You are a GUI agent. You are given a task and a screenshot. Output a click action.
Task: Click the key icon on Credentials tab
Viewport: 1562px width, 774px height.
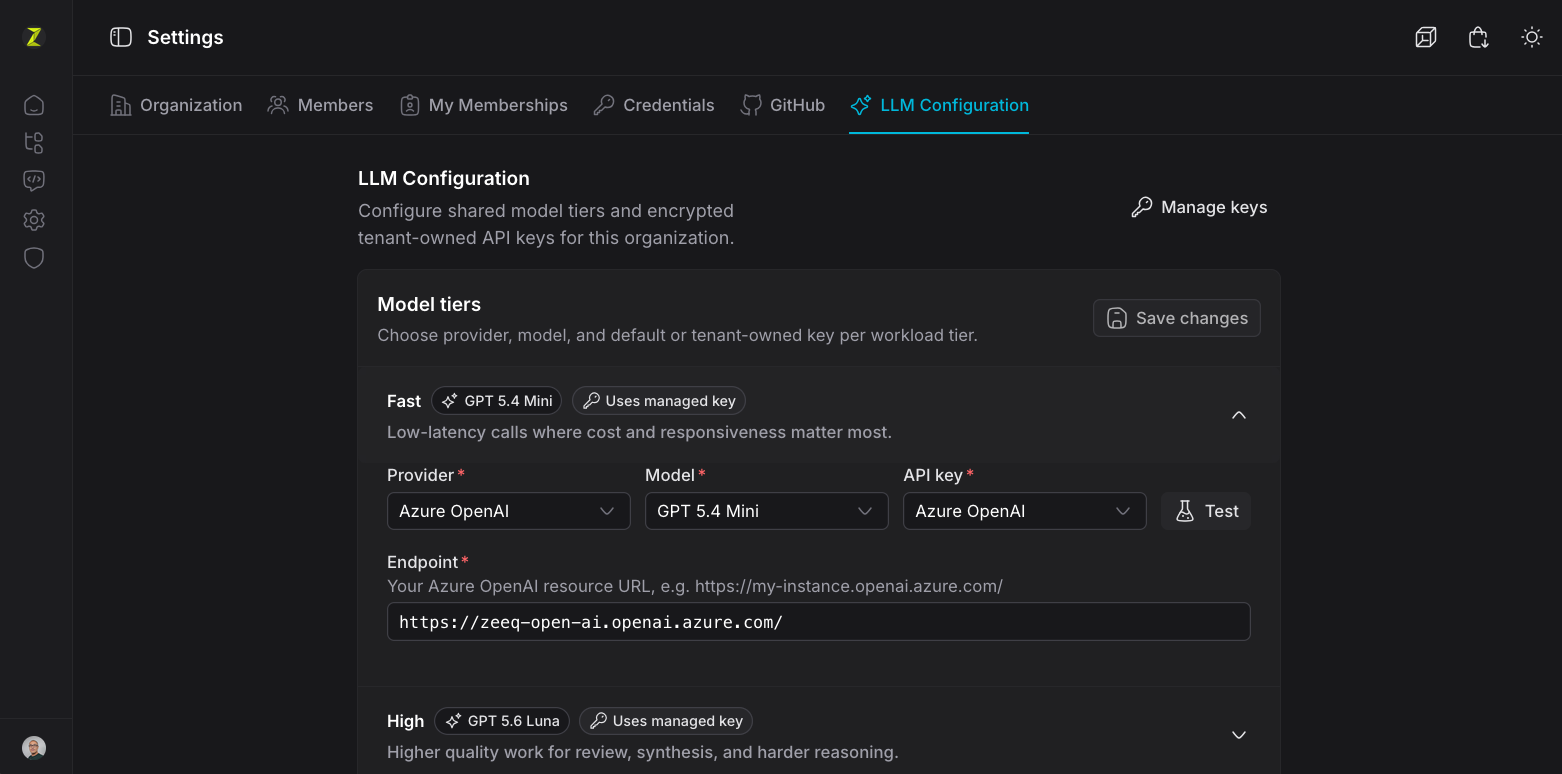[604, 105]
